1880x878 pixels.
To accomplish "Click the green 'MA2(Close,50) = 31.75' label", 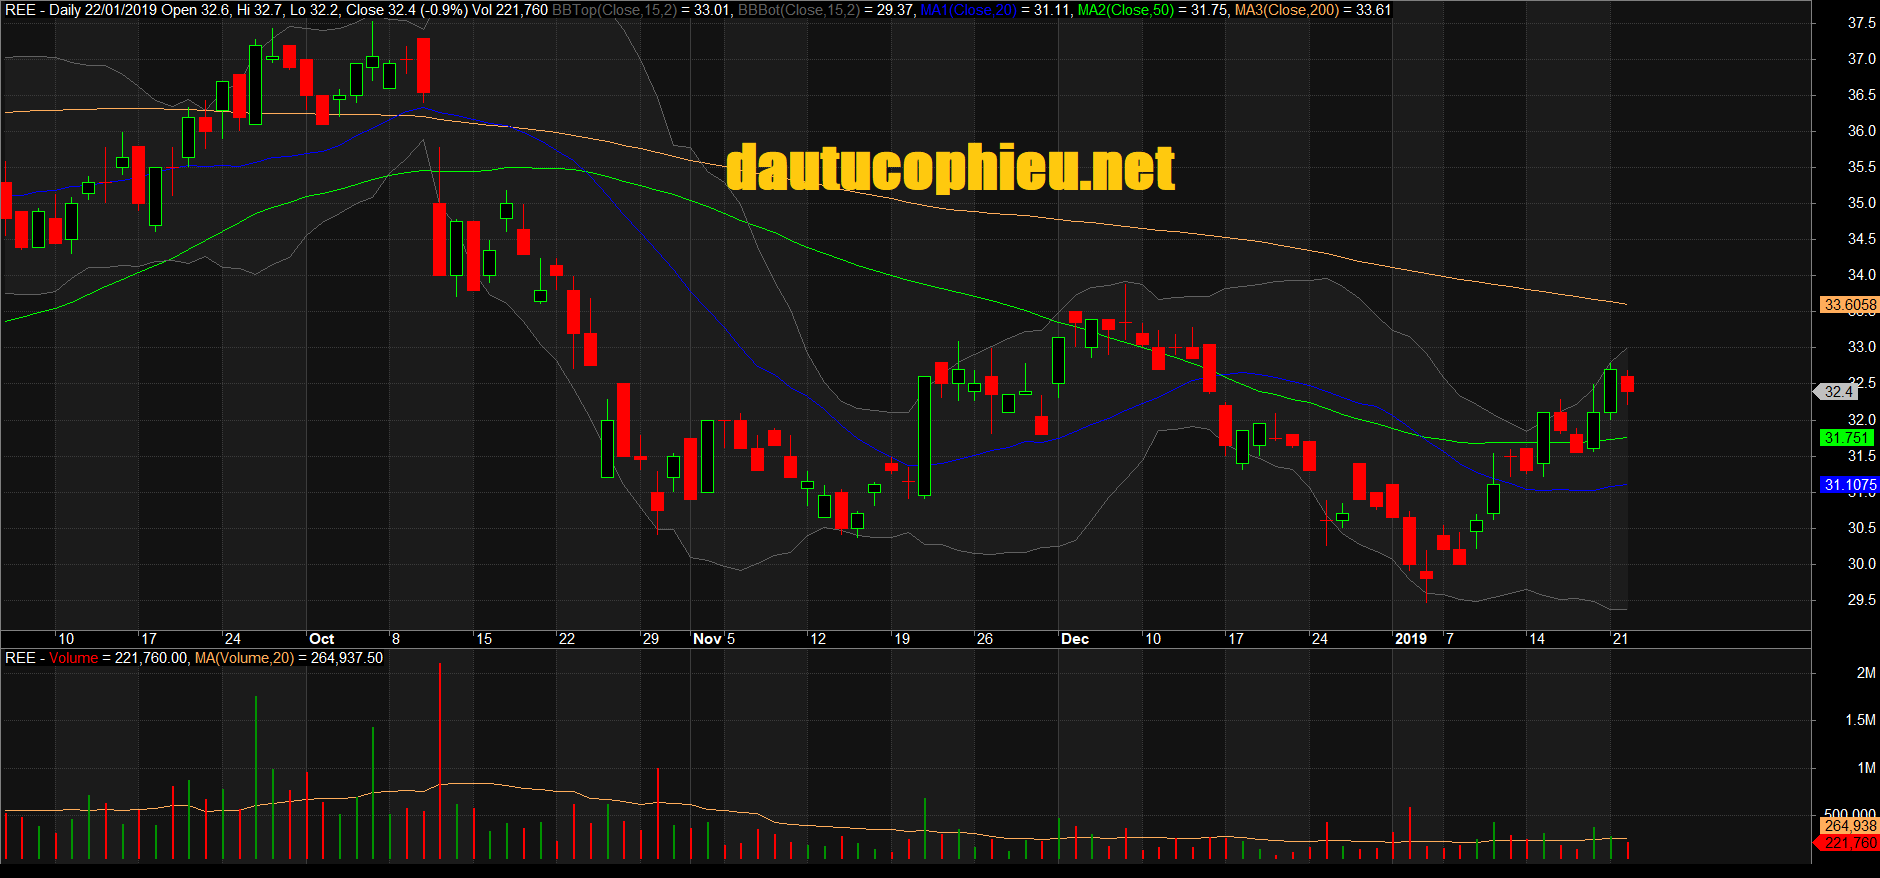I will click(x=1152, y=10).
